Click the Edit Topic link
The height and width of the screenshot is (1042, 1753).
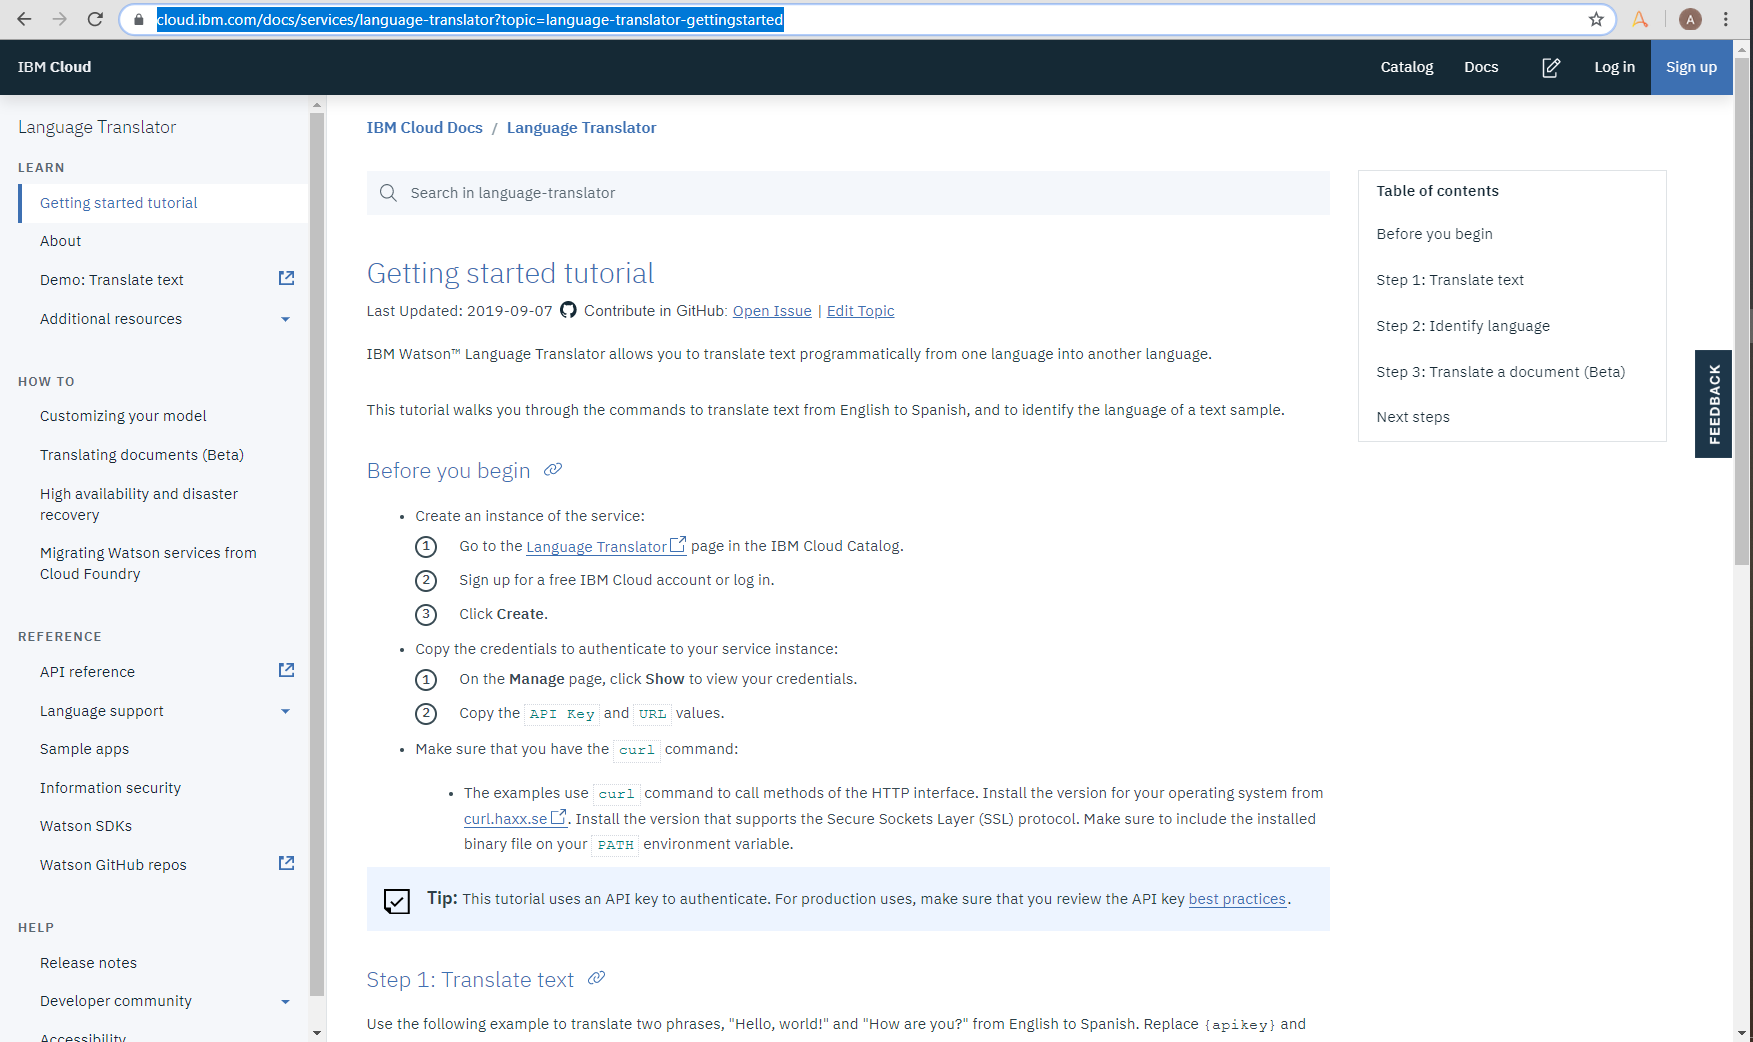tap(860, 311)
